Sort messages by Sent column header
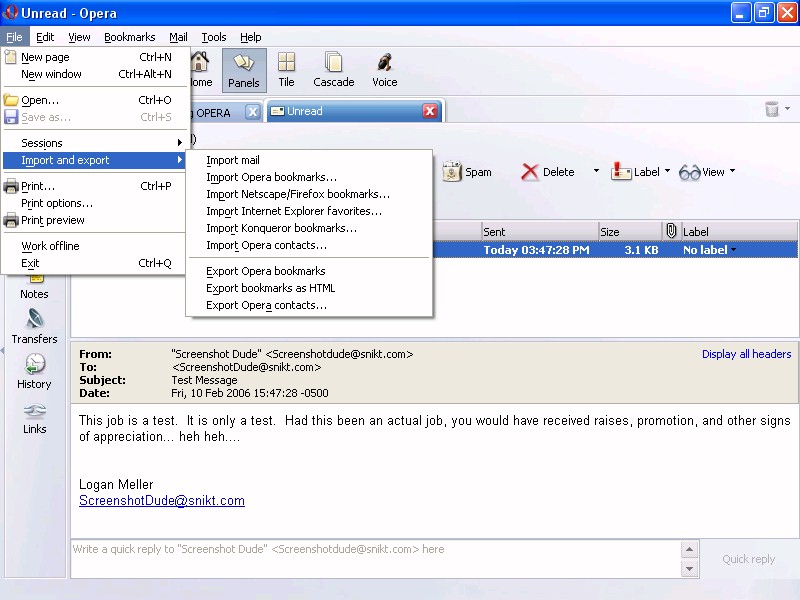Image resolution: width=800 pixels, height=600 pixels. click(x=538, y=232)
